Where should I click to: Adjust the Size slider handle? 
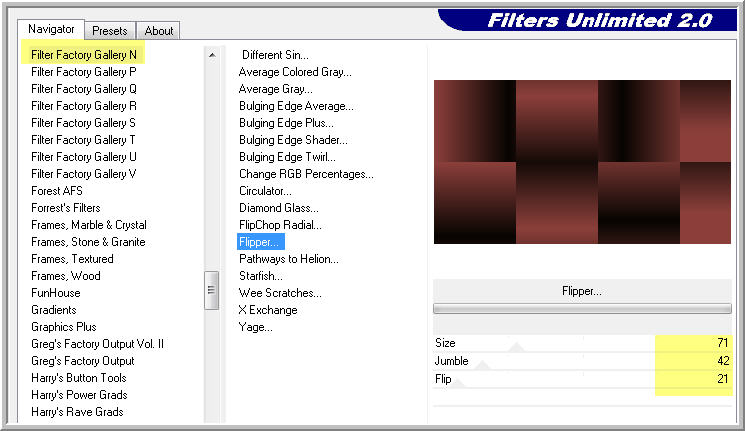point(516,347)
